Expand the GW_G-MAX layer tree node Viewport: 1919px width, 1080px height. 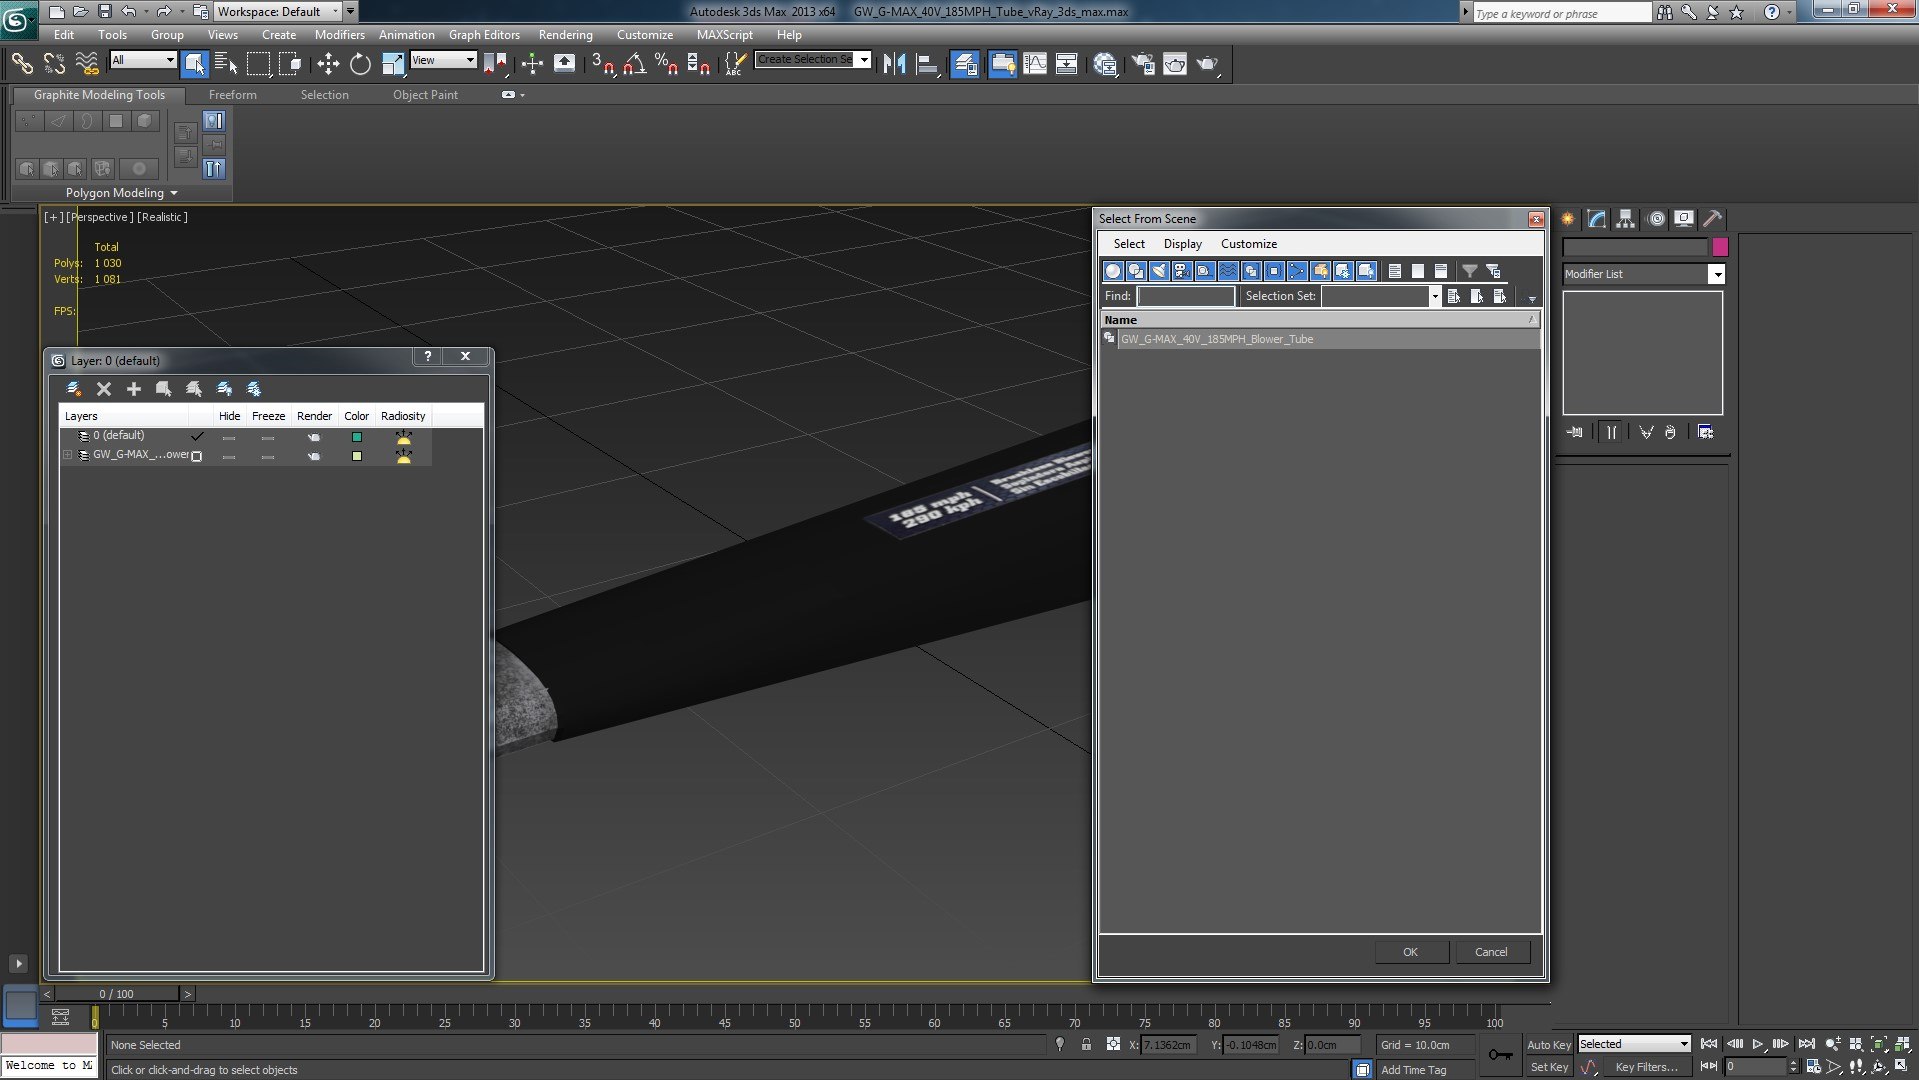(67, 455)
